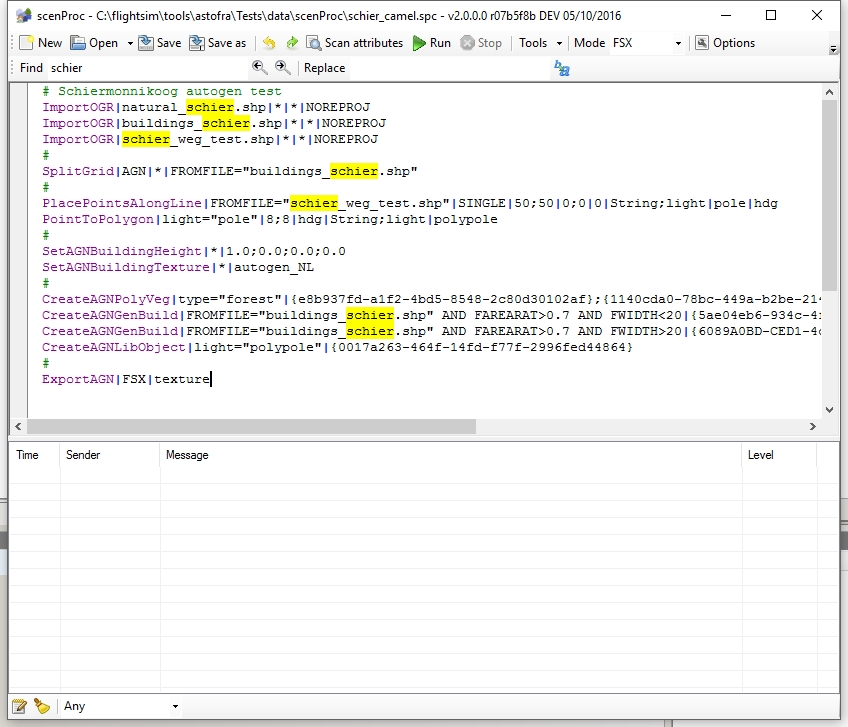Click the New file button

(x=40, y=43)
